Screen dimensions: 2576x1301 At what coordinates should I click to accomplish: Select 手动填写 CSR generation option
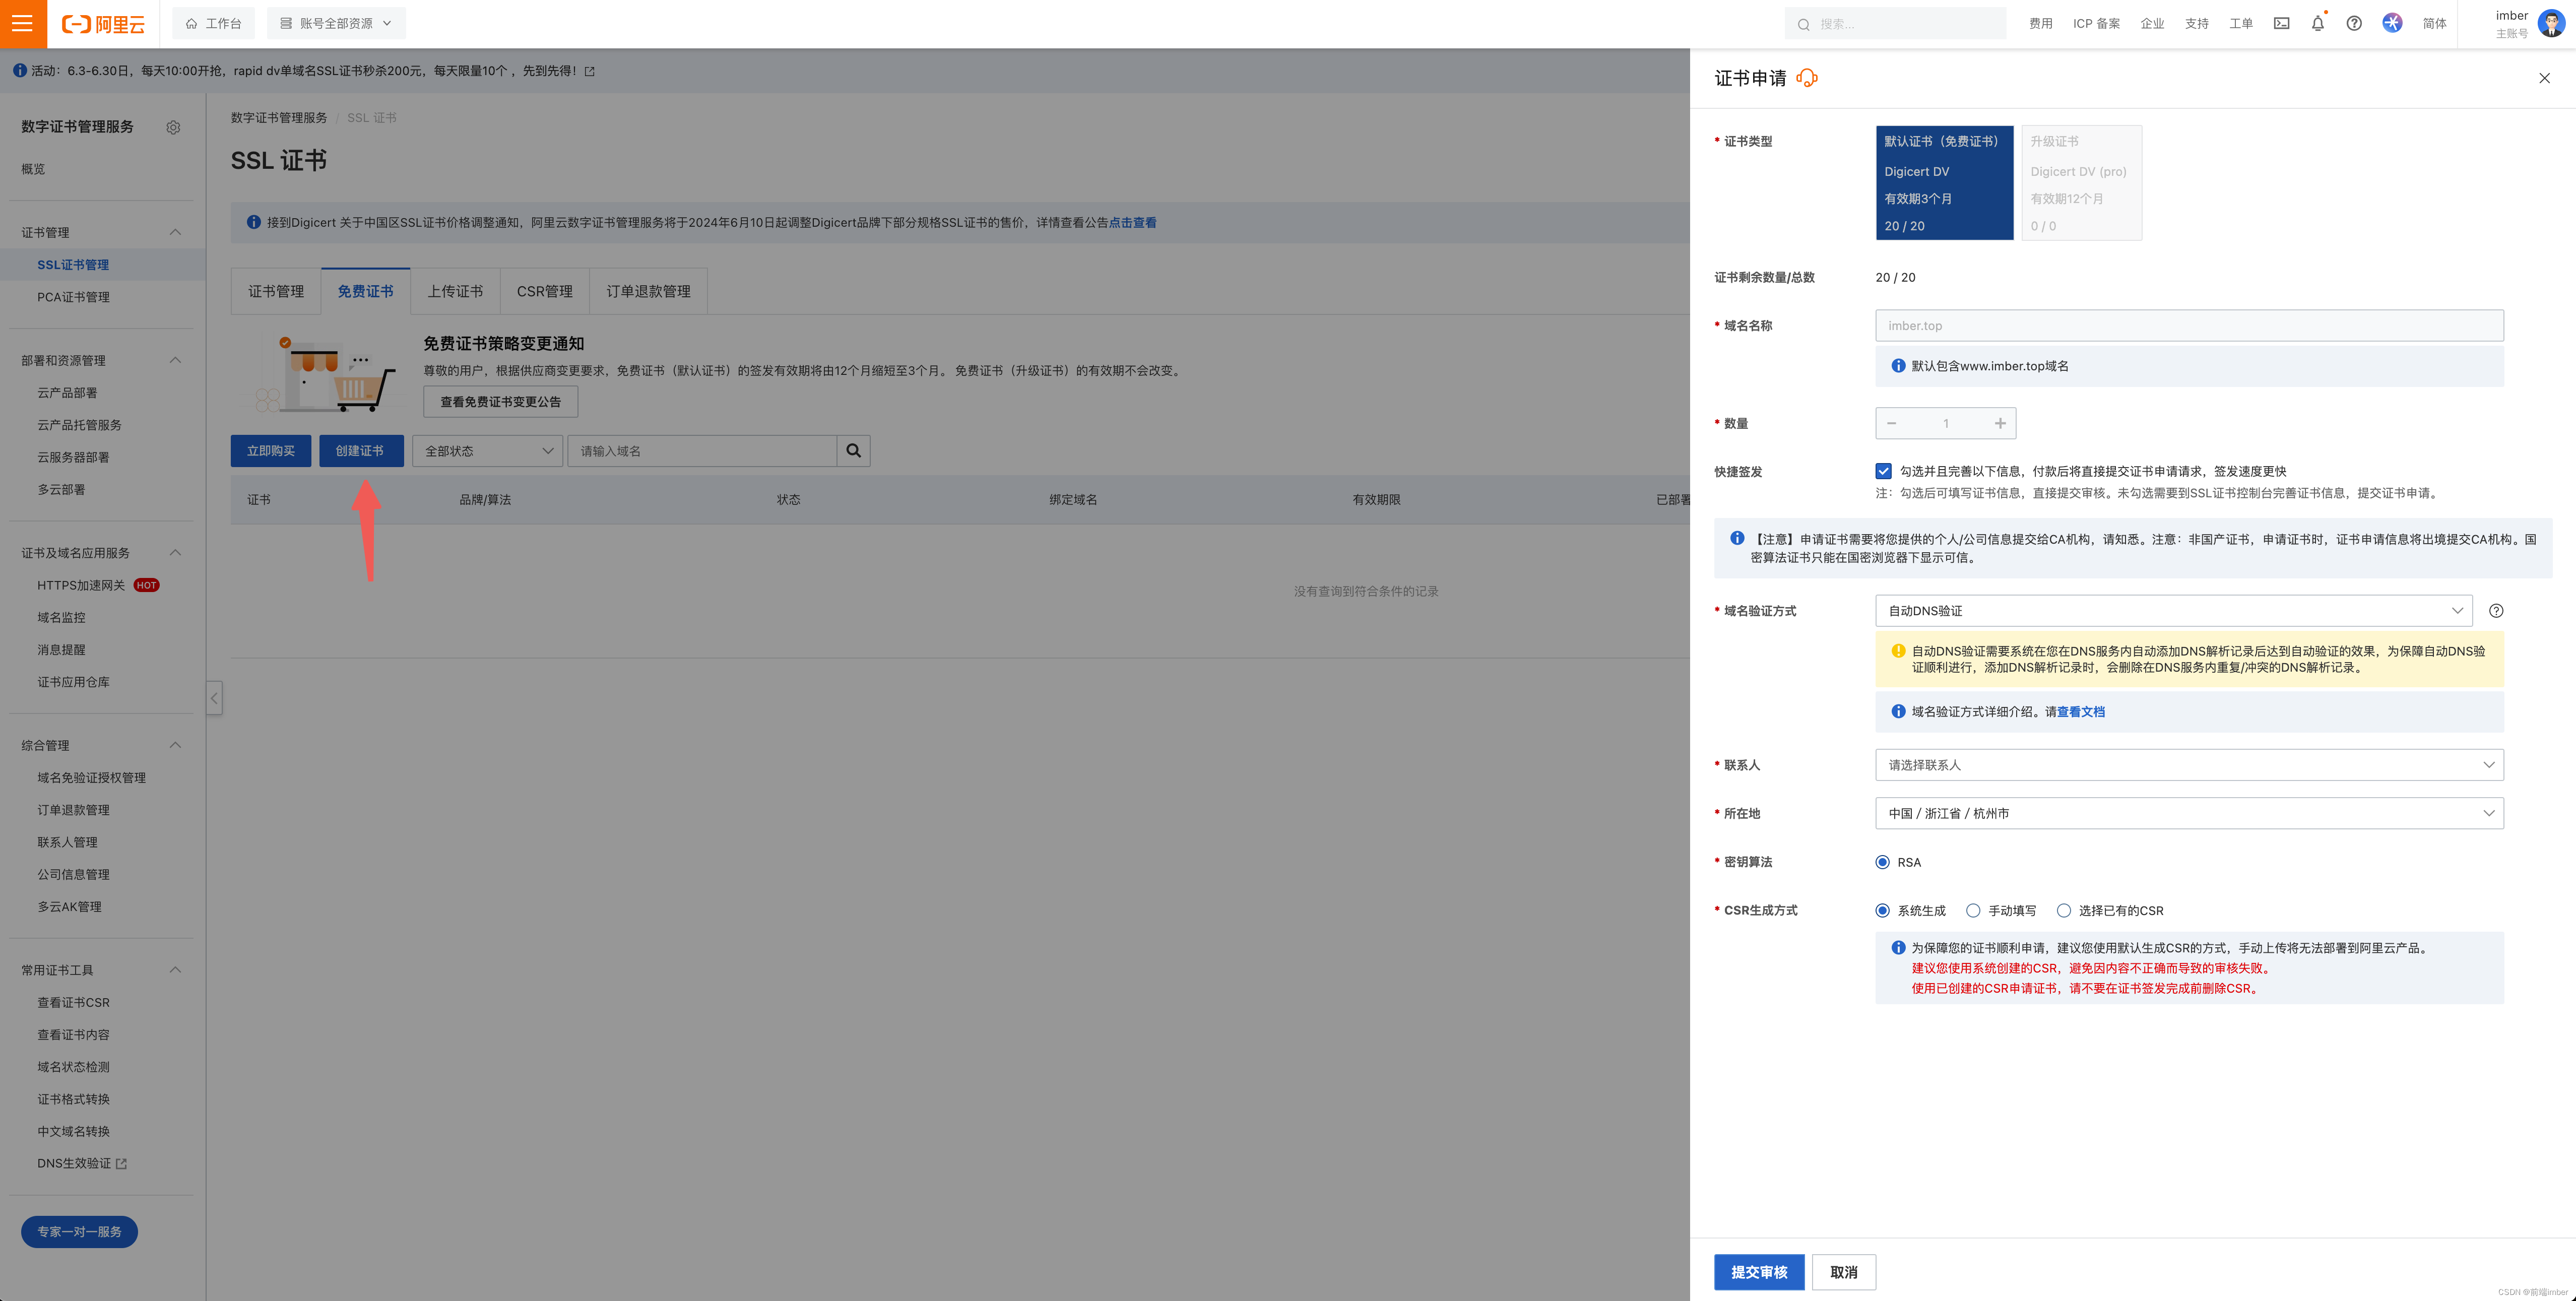(1973, 910)
